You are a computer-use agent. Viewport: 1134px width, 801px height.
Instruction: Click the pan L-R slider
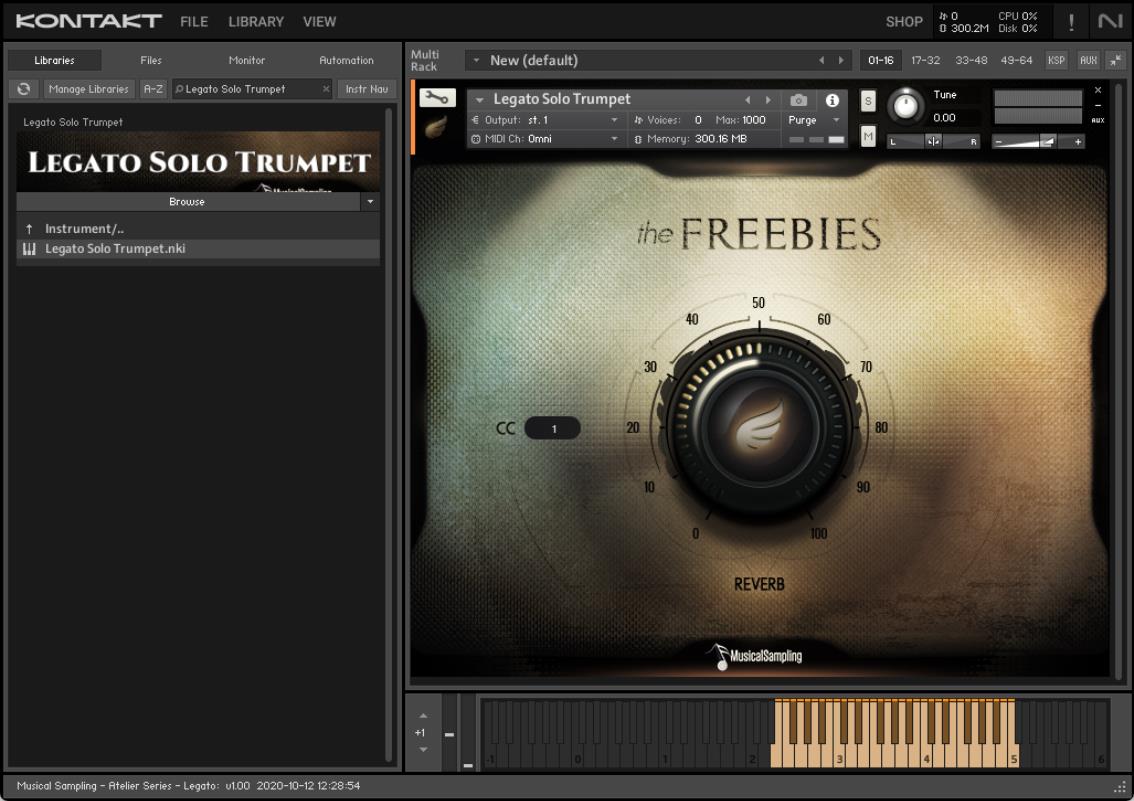tap(934, 142)
